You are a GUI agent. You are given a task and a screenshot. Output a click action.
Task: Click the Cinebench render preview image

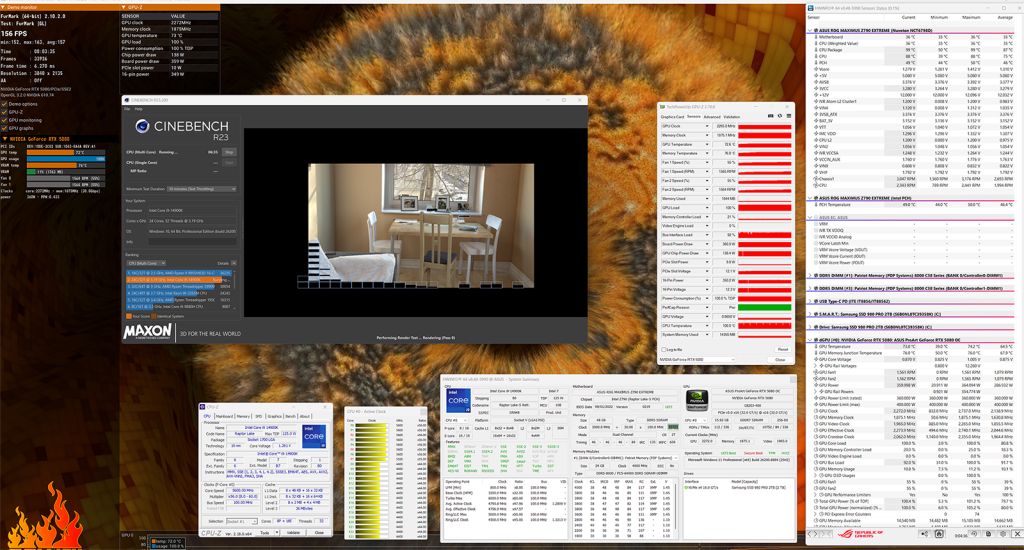click(x=421, y=225)
